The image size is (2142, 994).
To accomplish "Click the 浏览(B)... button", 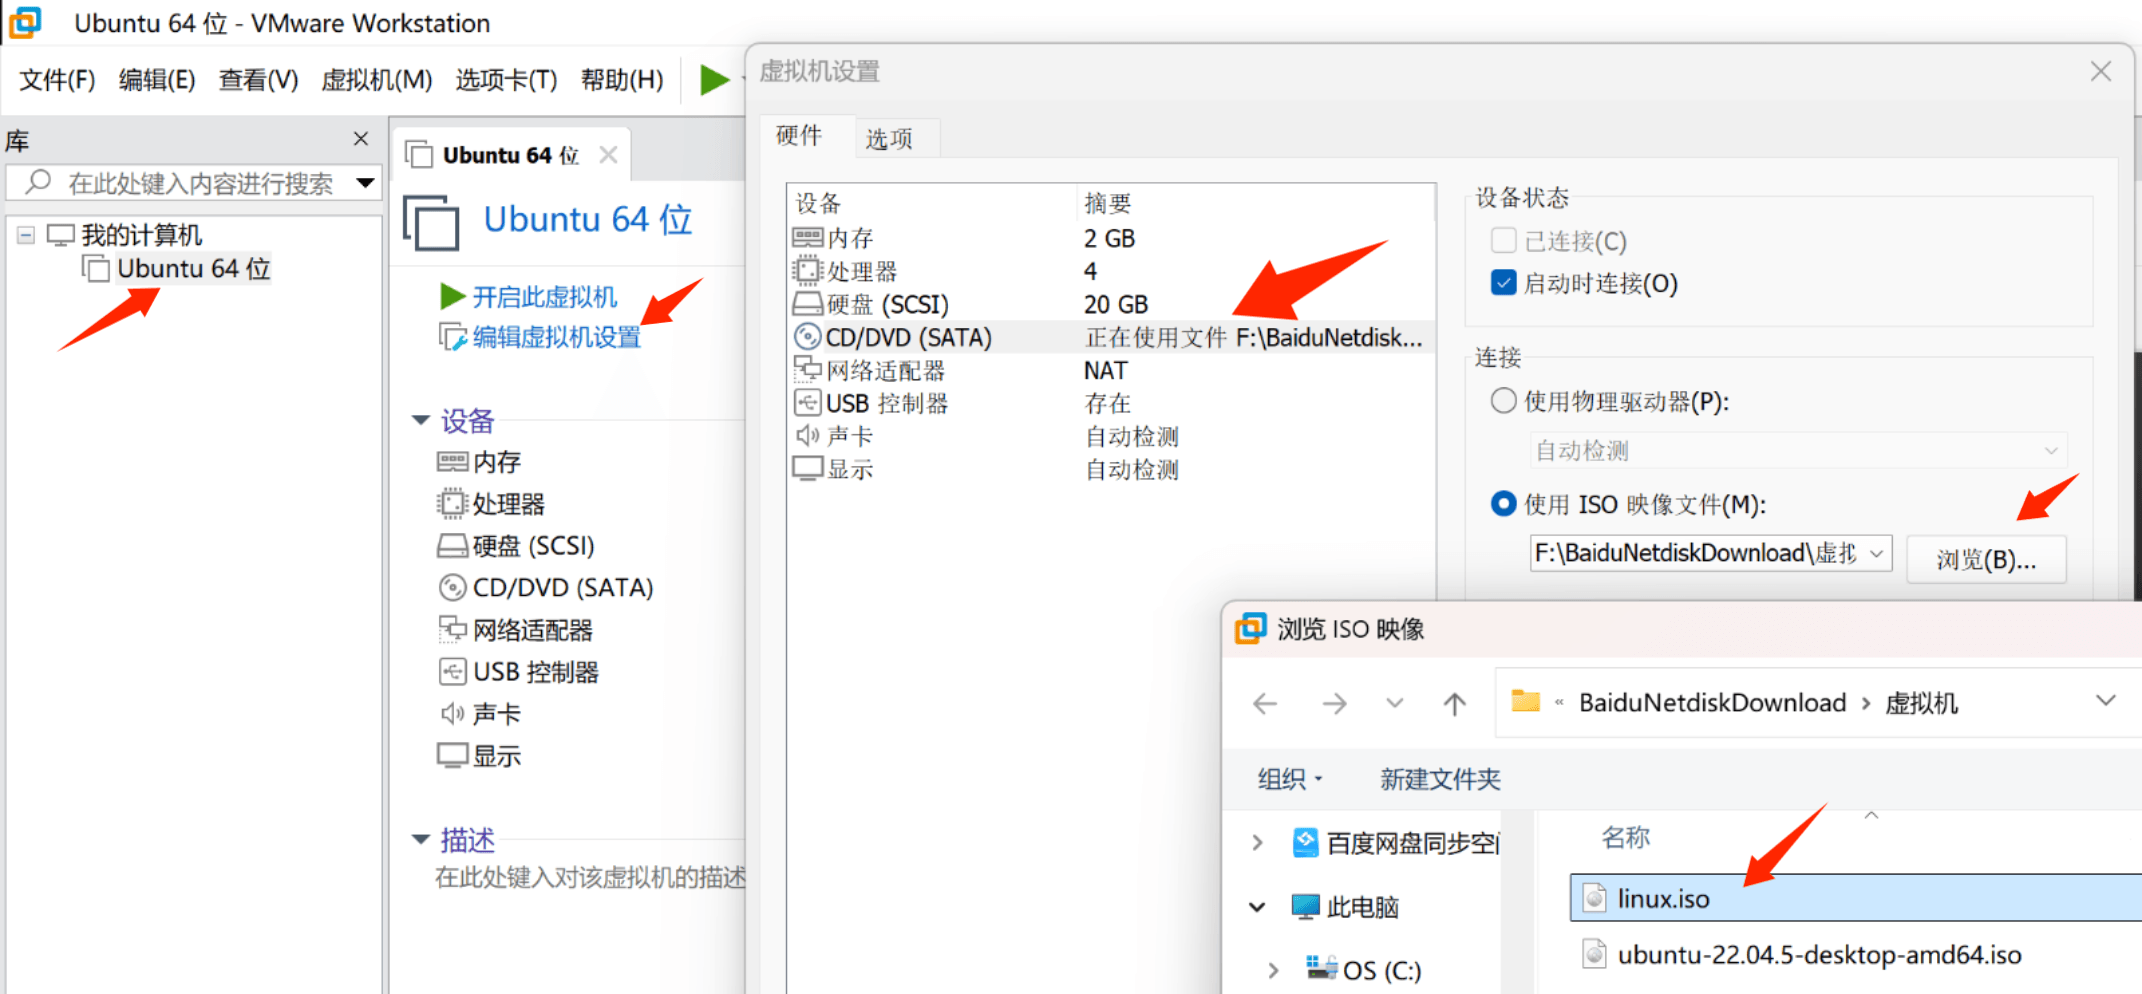I will [1986, 560].
